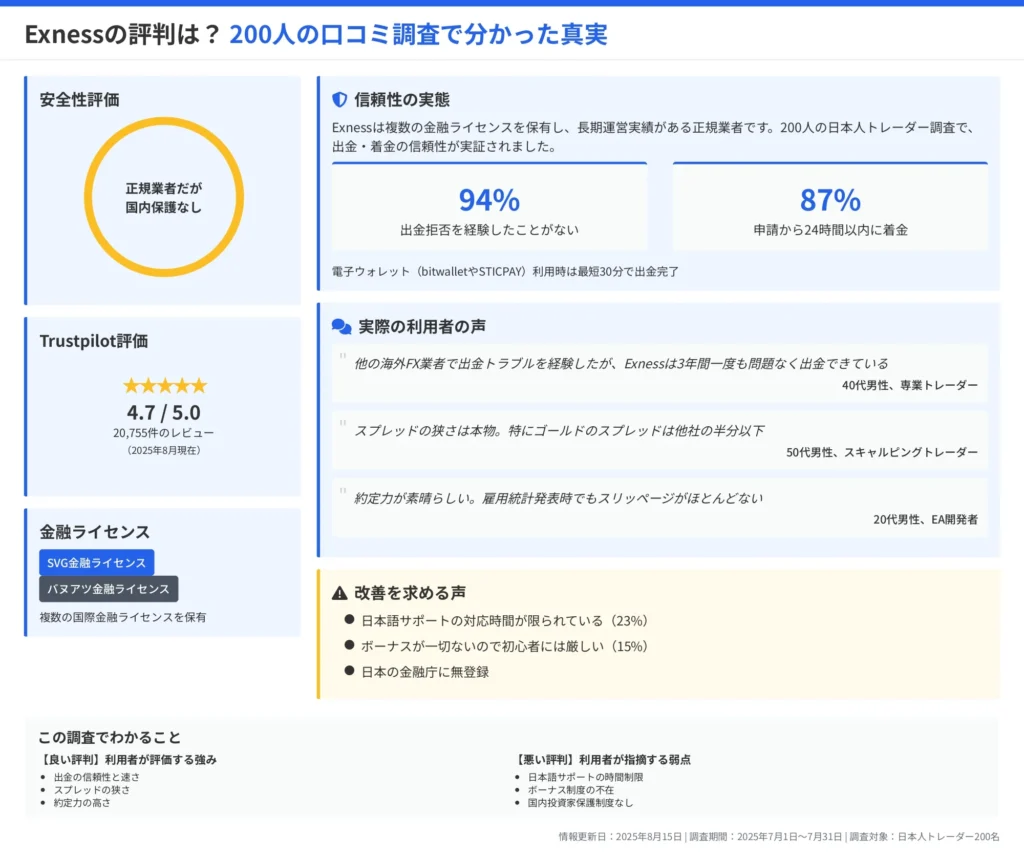
Task: Click the 改善を求める声 heading
Action: point(409,593)
